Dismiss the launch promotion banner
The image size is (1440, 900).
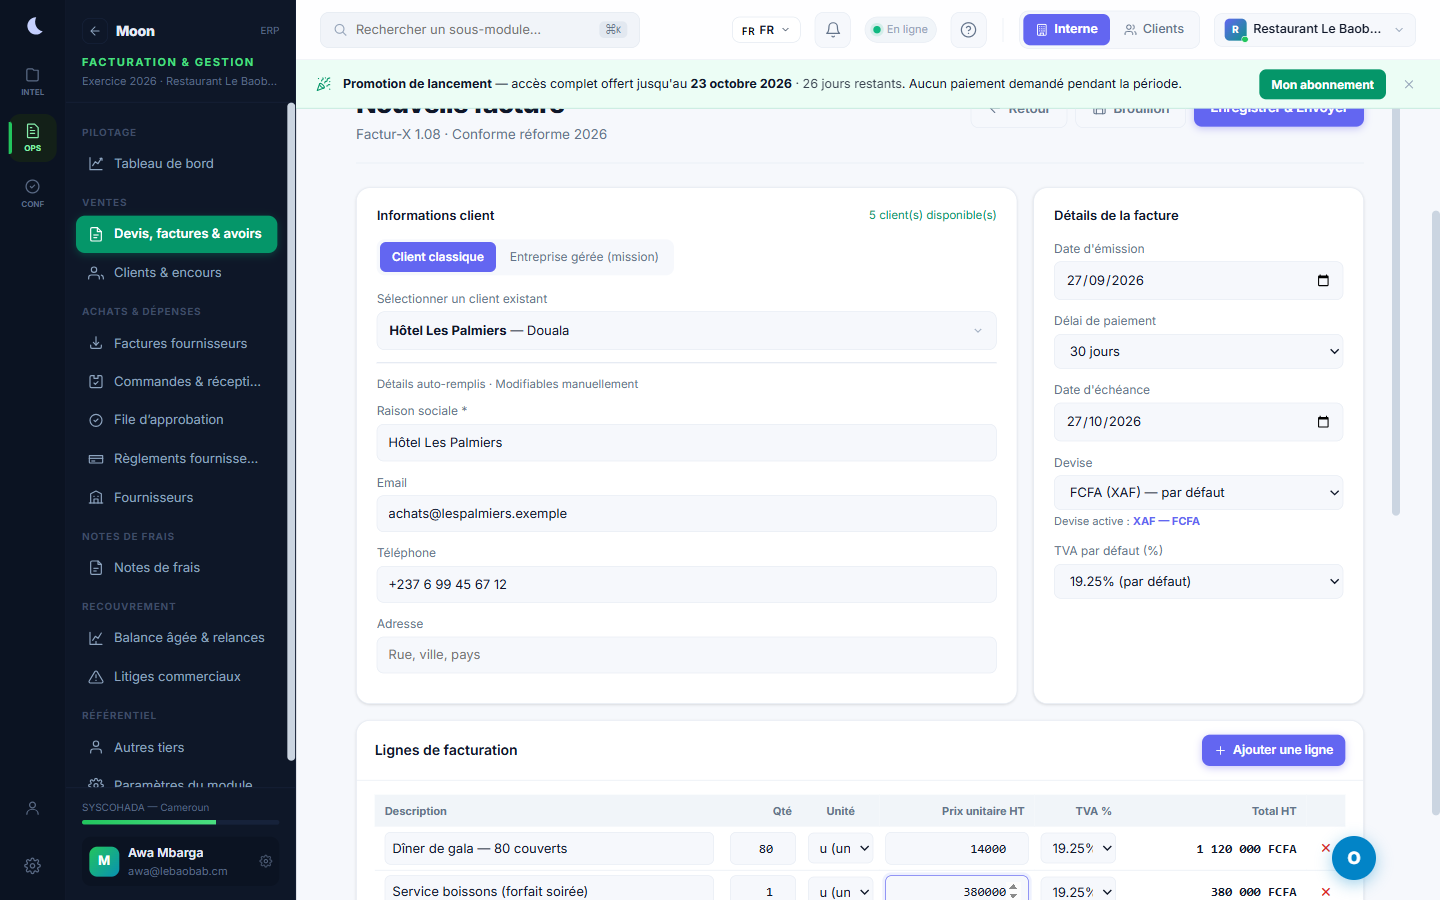[1409, 84]
